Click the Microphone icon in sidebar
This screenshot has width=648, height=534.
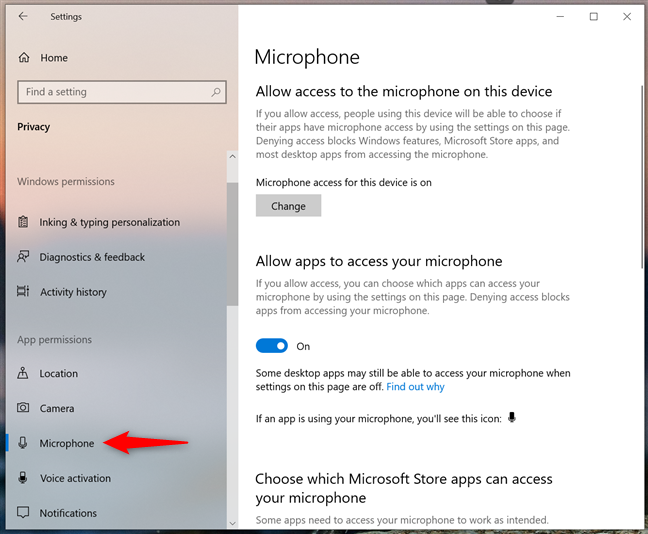23,443
